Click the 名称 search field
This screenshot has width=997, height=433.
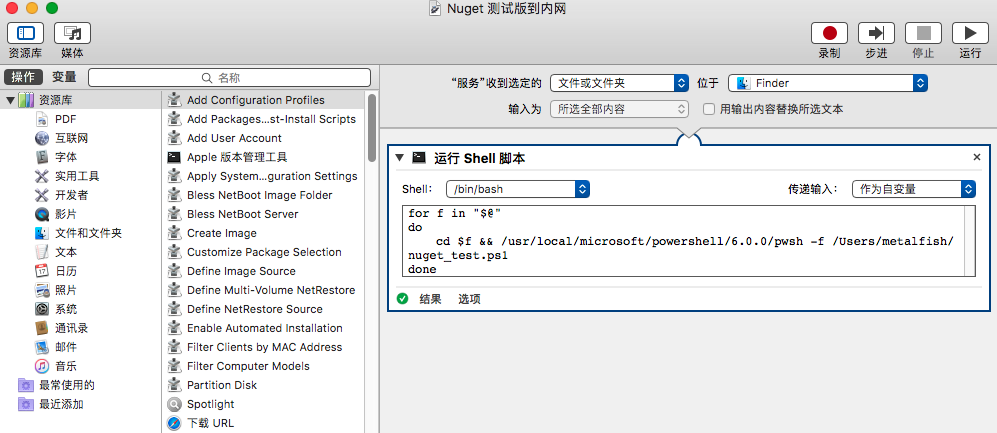pos(230,78)
